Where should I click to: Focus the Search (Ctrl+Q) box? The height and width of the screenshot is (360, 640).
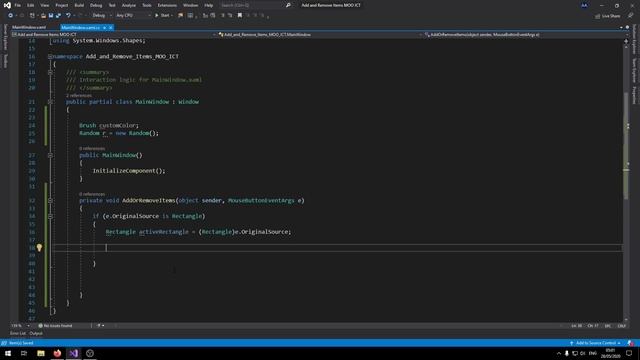click(251, 5)
